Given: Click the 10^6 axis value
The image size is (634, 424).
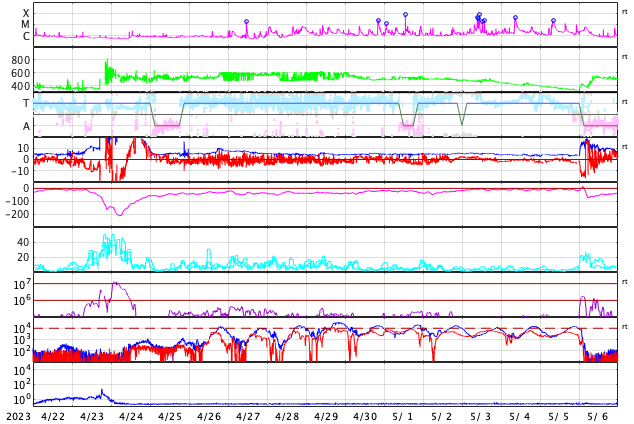Looking at the screenshot, I should coord(22,301).
